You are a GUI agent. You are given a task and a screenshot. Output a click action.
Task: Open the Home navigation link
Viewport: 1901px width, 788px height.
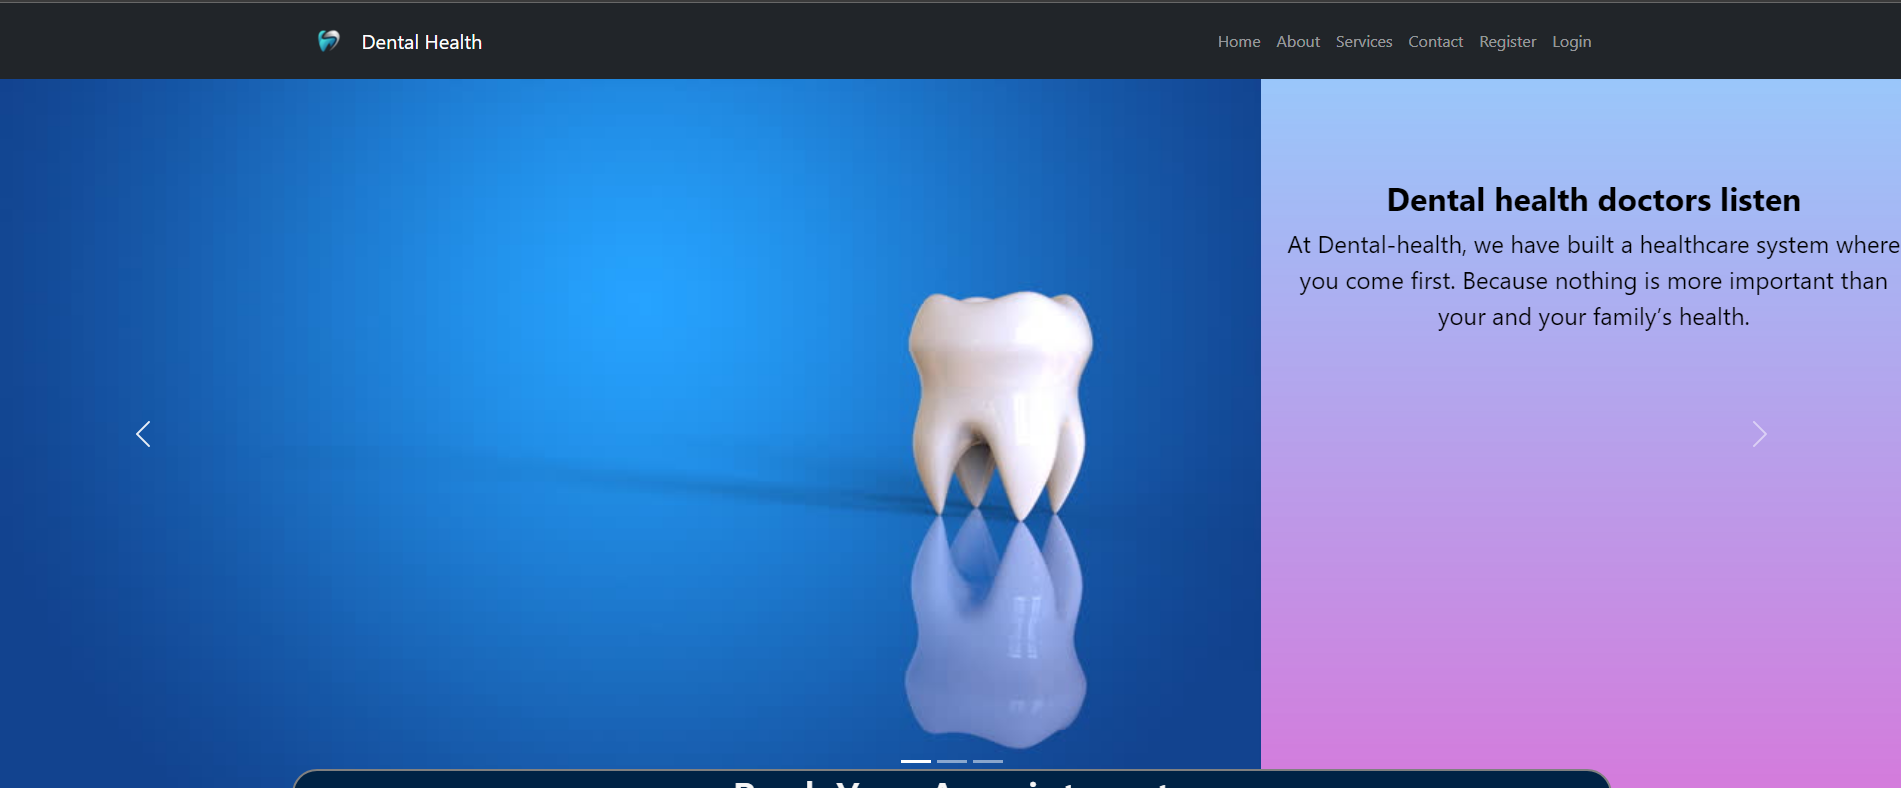click(x=1238, y=42)
